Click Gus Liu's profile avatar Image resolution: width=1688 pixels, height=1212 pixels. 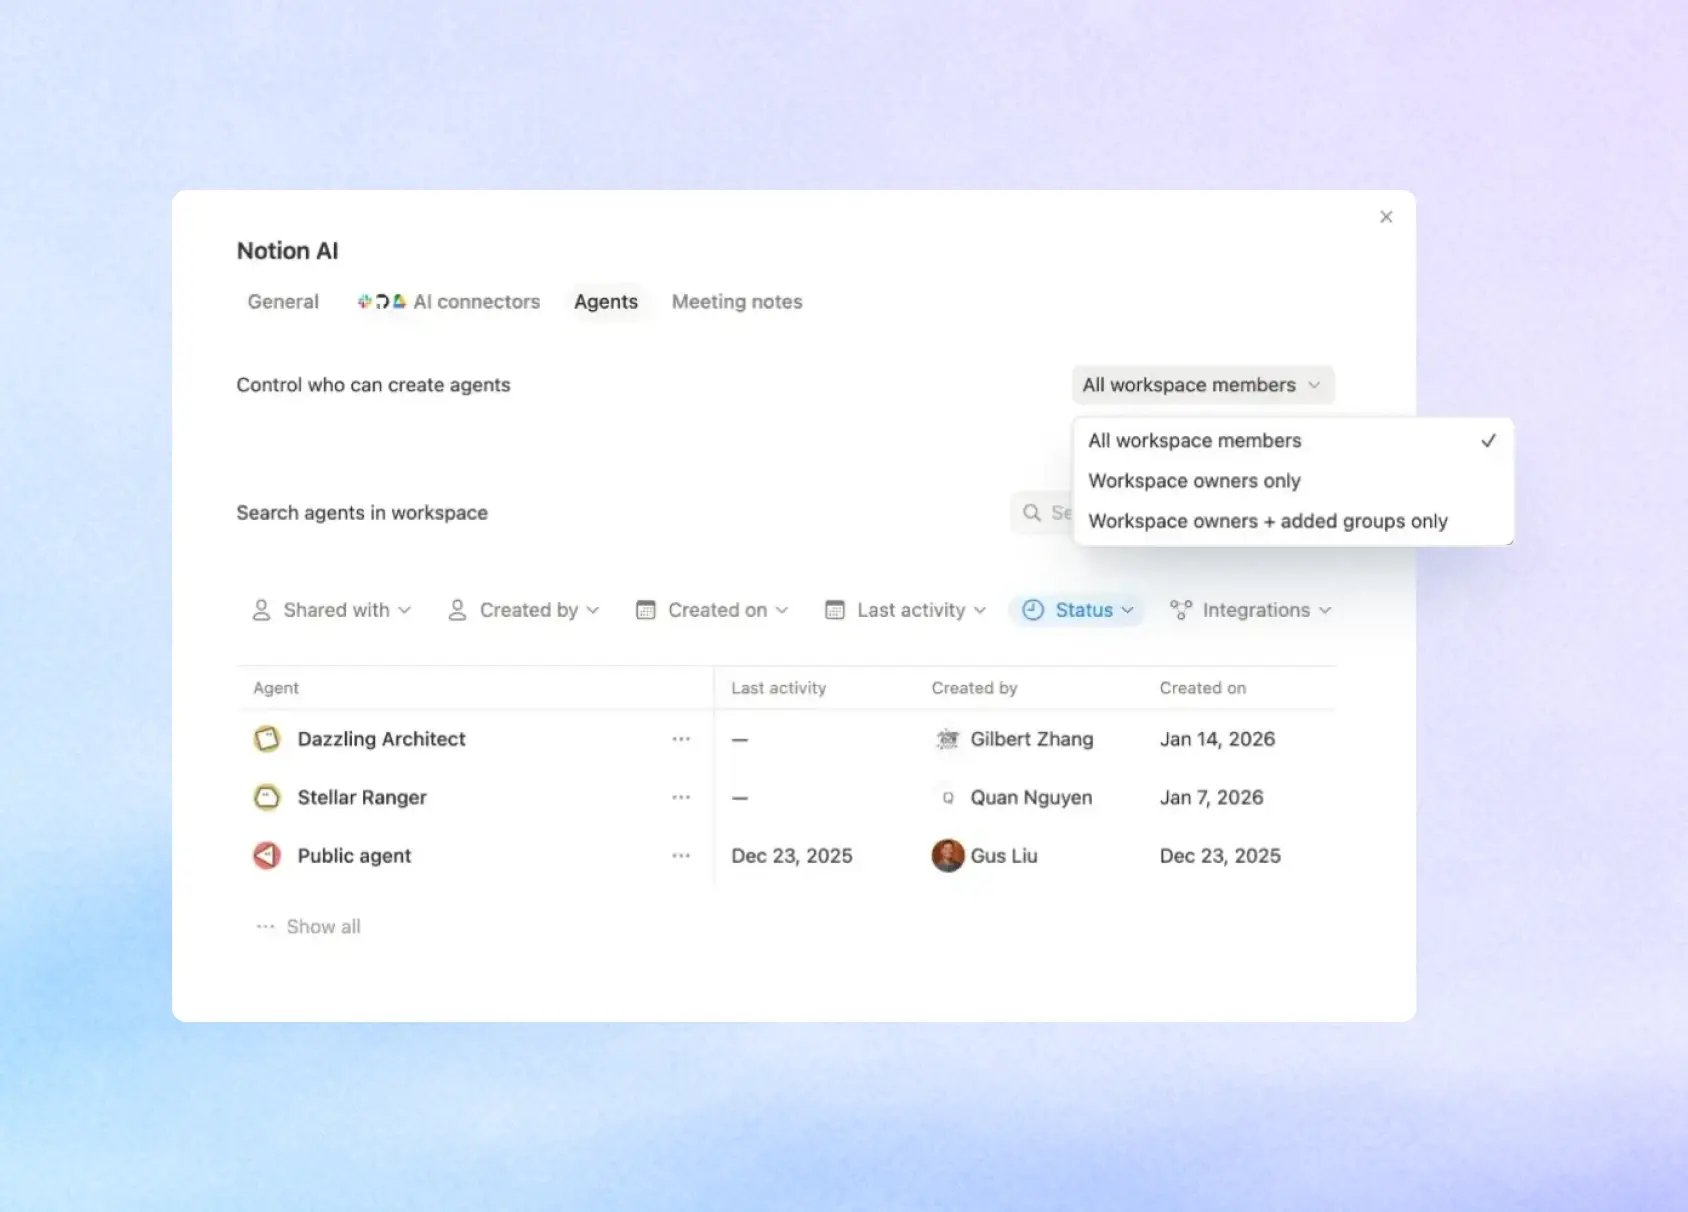point(948,856)
